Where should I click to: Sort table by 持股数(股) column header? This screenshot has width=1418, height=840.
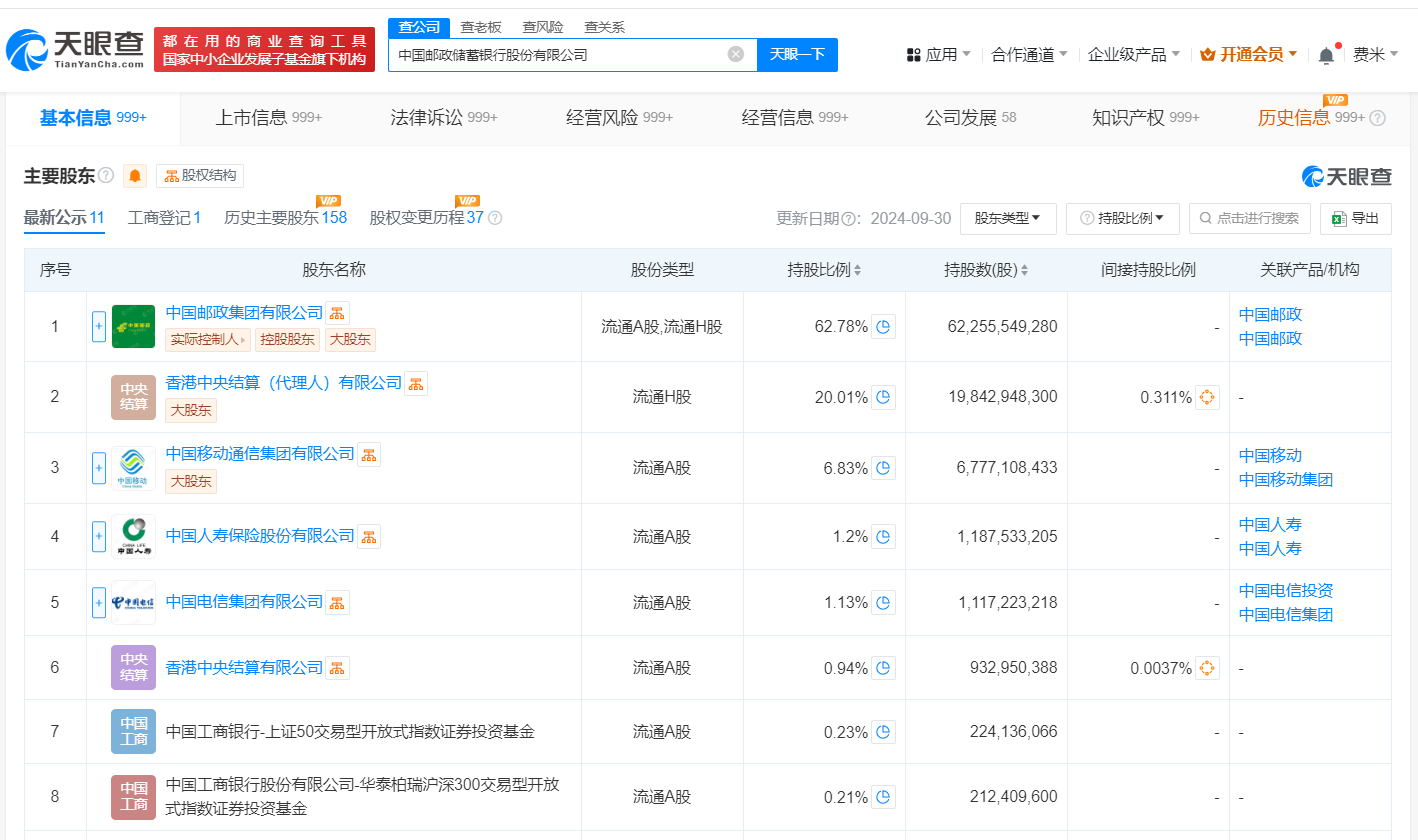click(986, 270)
